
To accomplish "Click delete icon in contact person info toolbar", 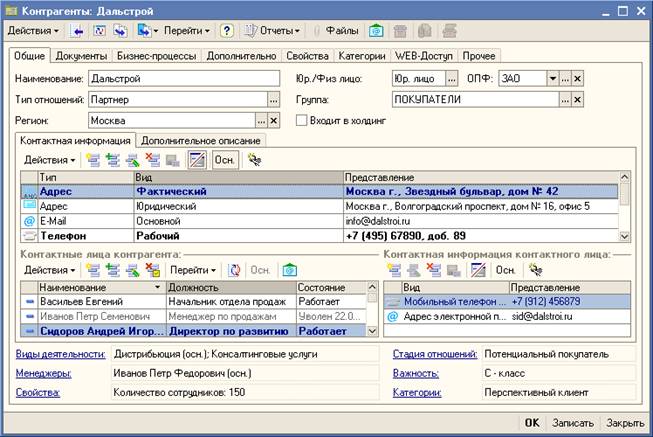I will tap(434, 270).
